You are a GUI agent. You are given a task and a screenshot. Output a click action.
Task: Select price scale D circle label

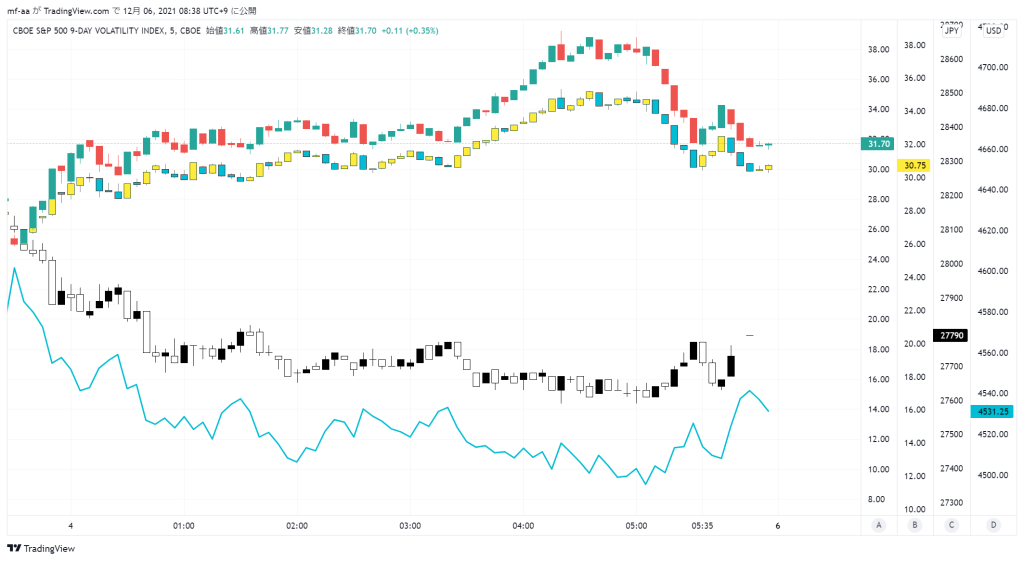pyautogui.click(x=993, y=525)
